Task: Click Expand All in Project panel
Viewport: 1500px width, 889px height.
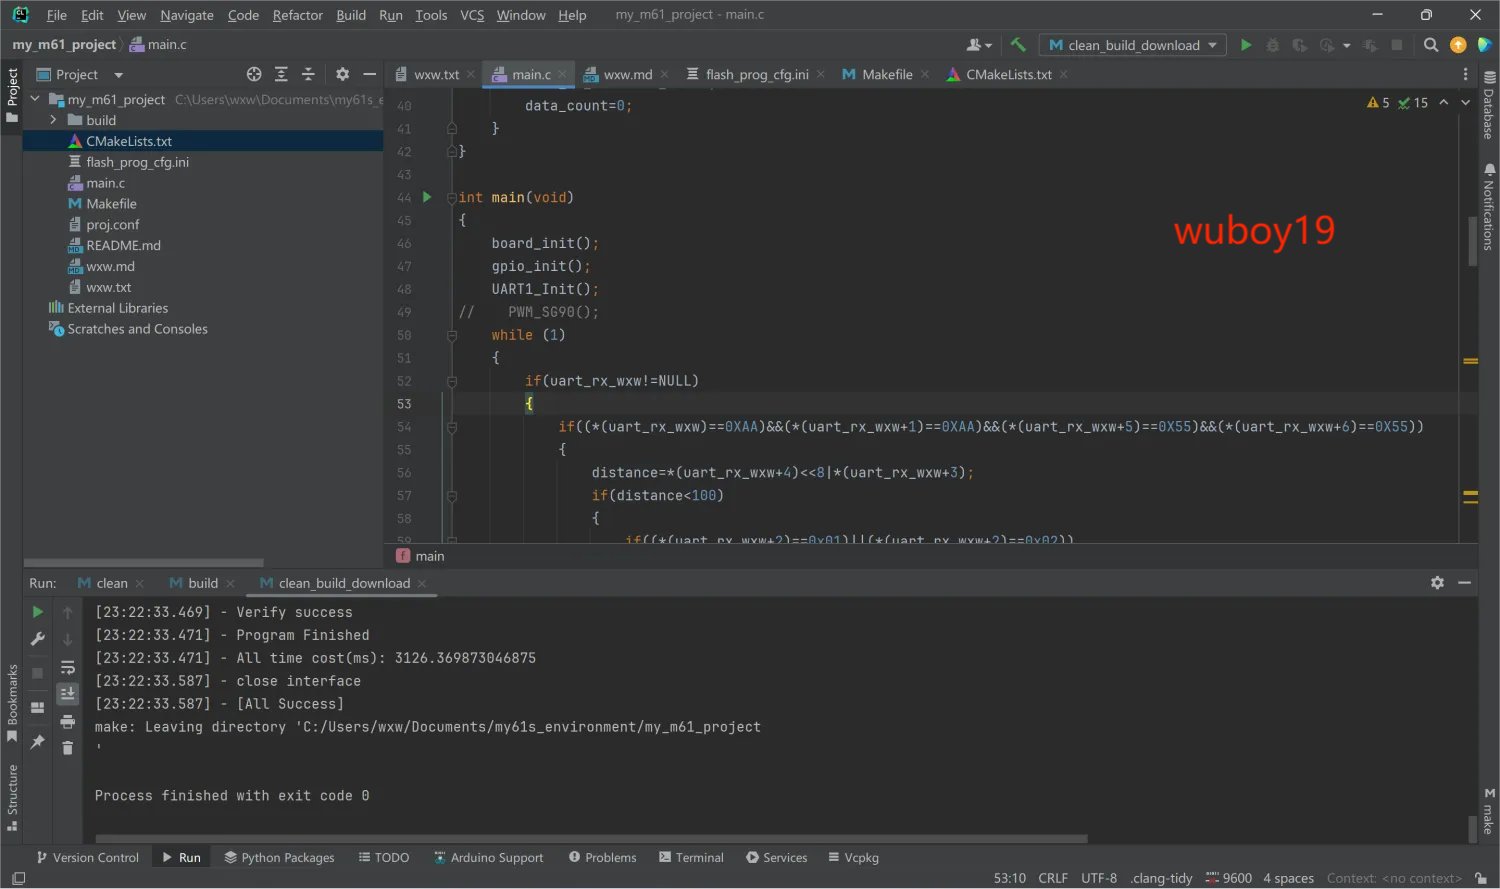Action: (281, 74)
